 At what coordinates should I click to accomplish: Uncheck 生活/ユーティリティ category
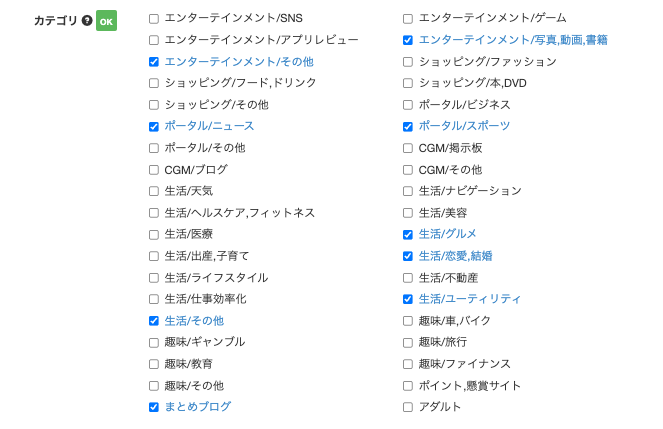coord(408,299)
